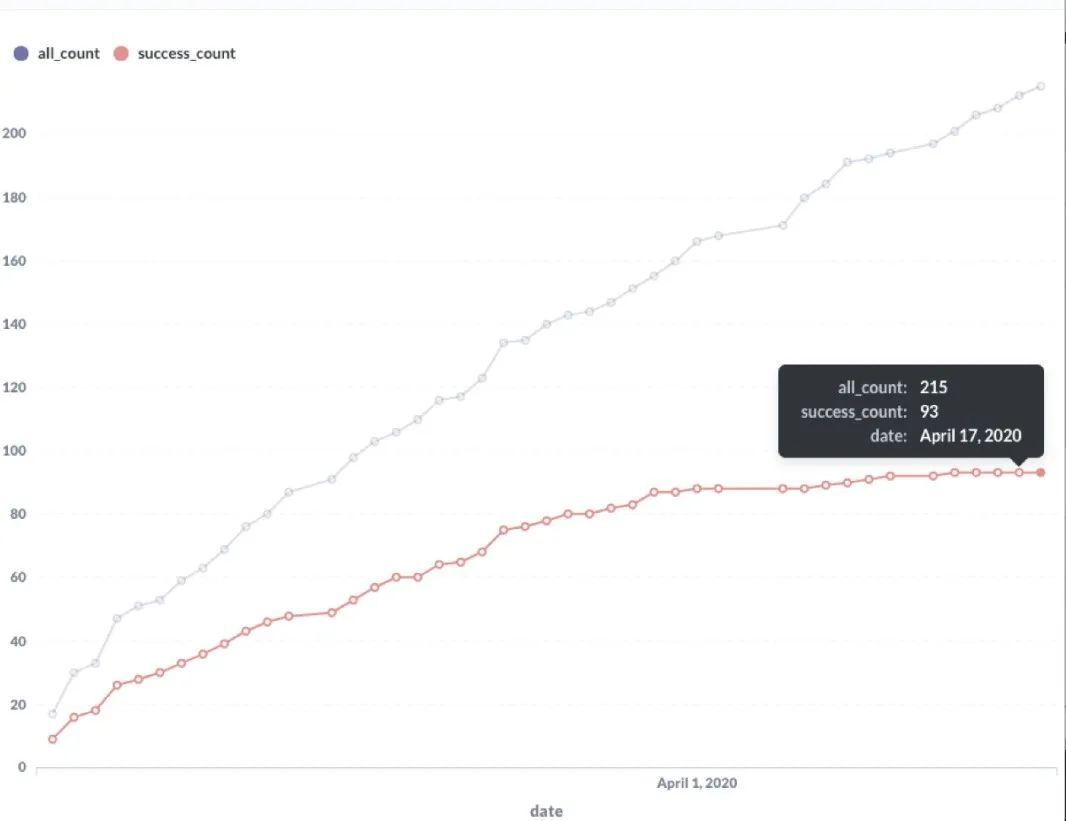The height and width of the screenshot is (821, 1066).
Task: Select the last all_count data point
Action: pyautogui.click(x=1041, y=86)
